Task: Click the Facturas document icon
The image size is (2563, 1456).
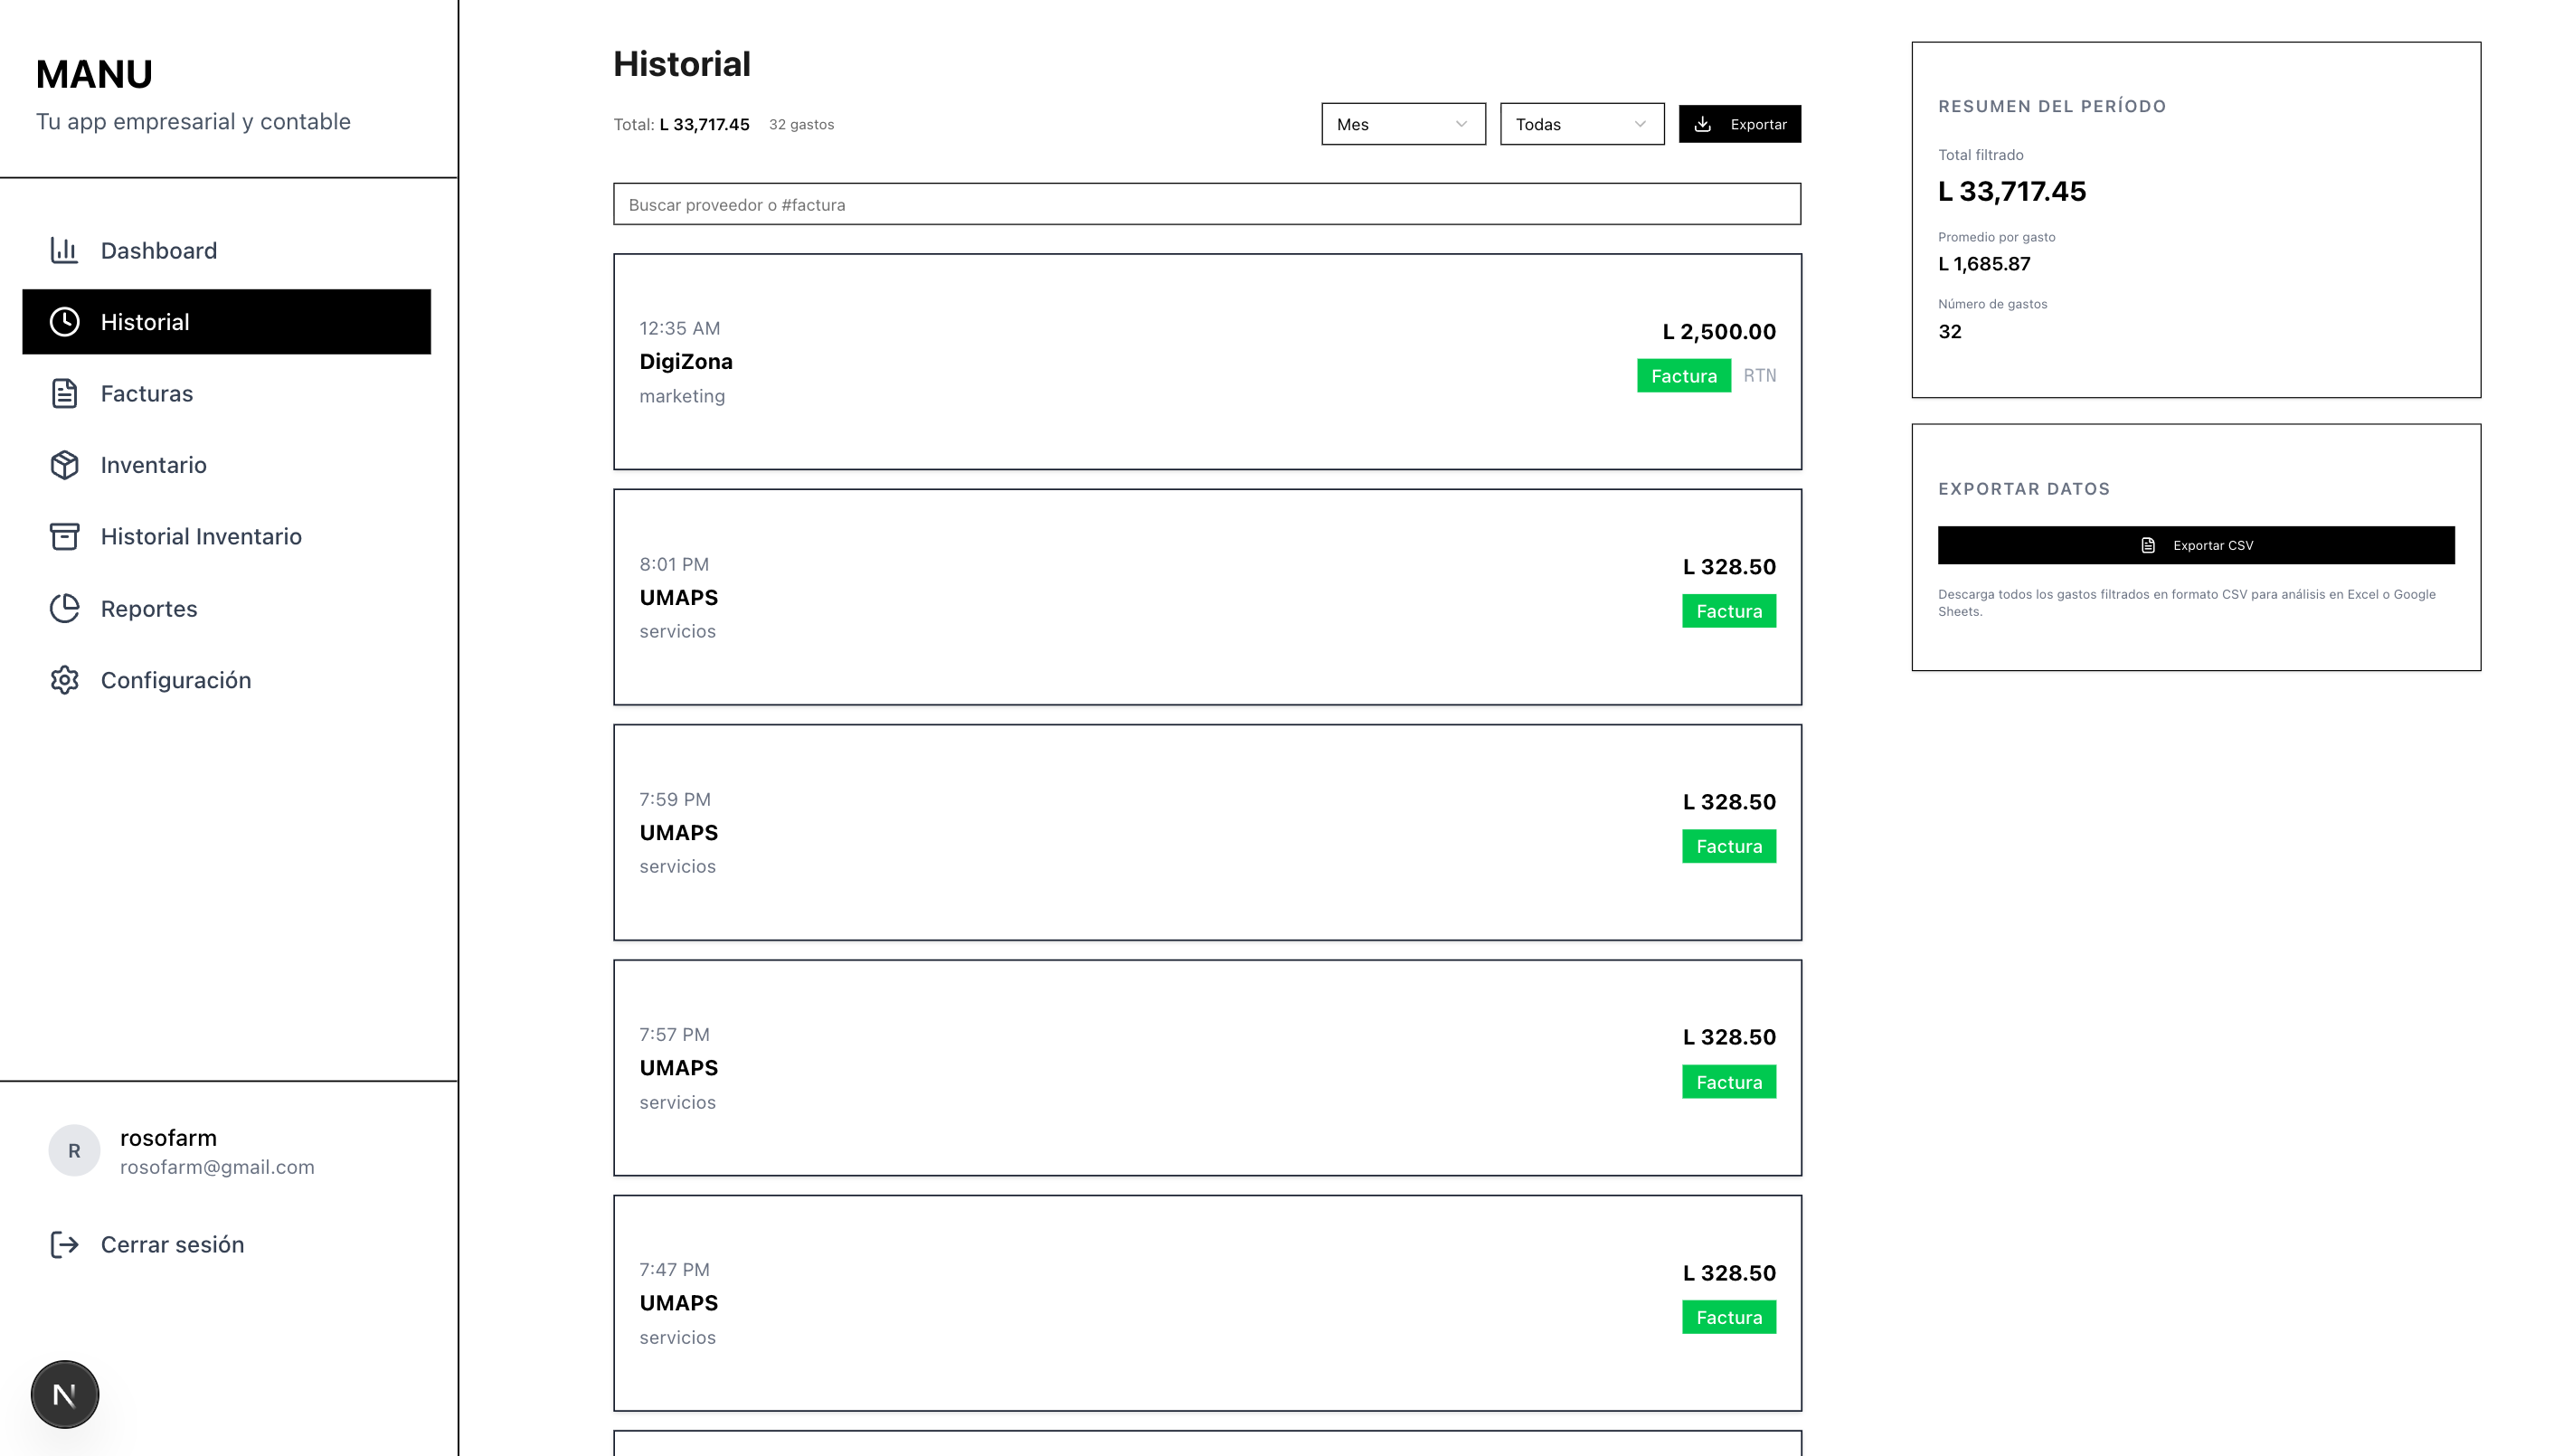Action: click(64, 393)
